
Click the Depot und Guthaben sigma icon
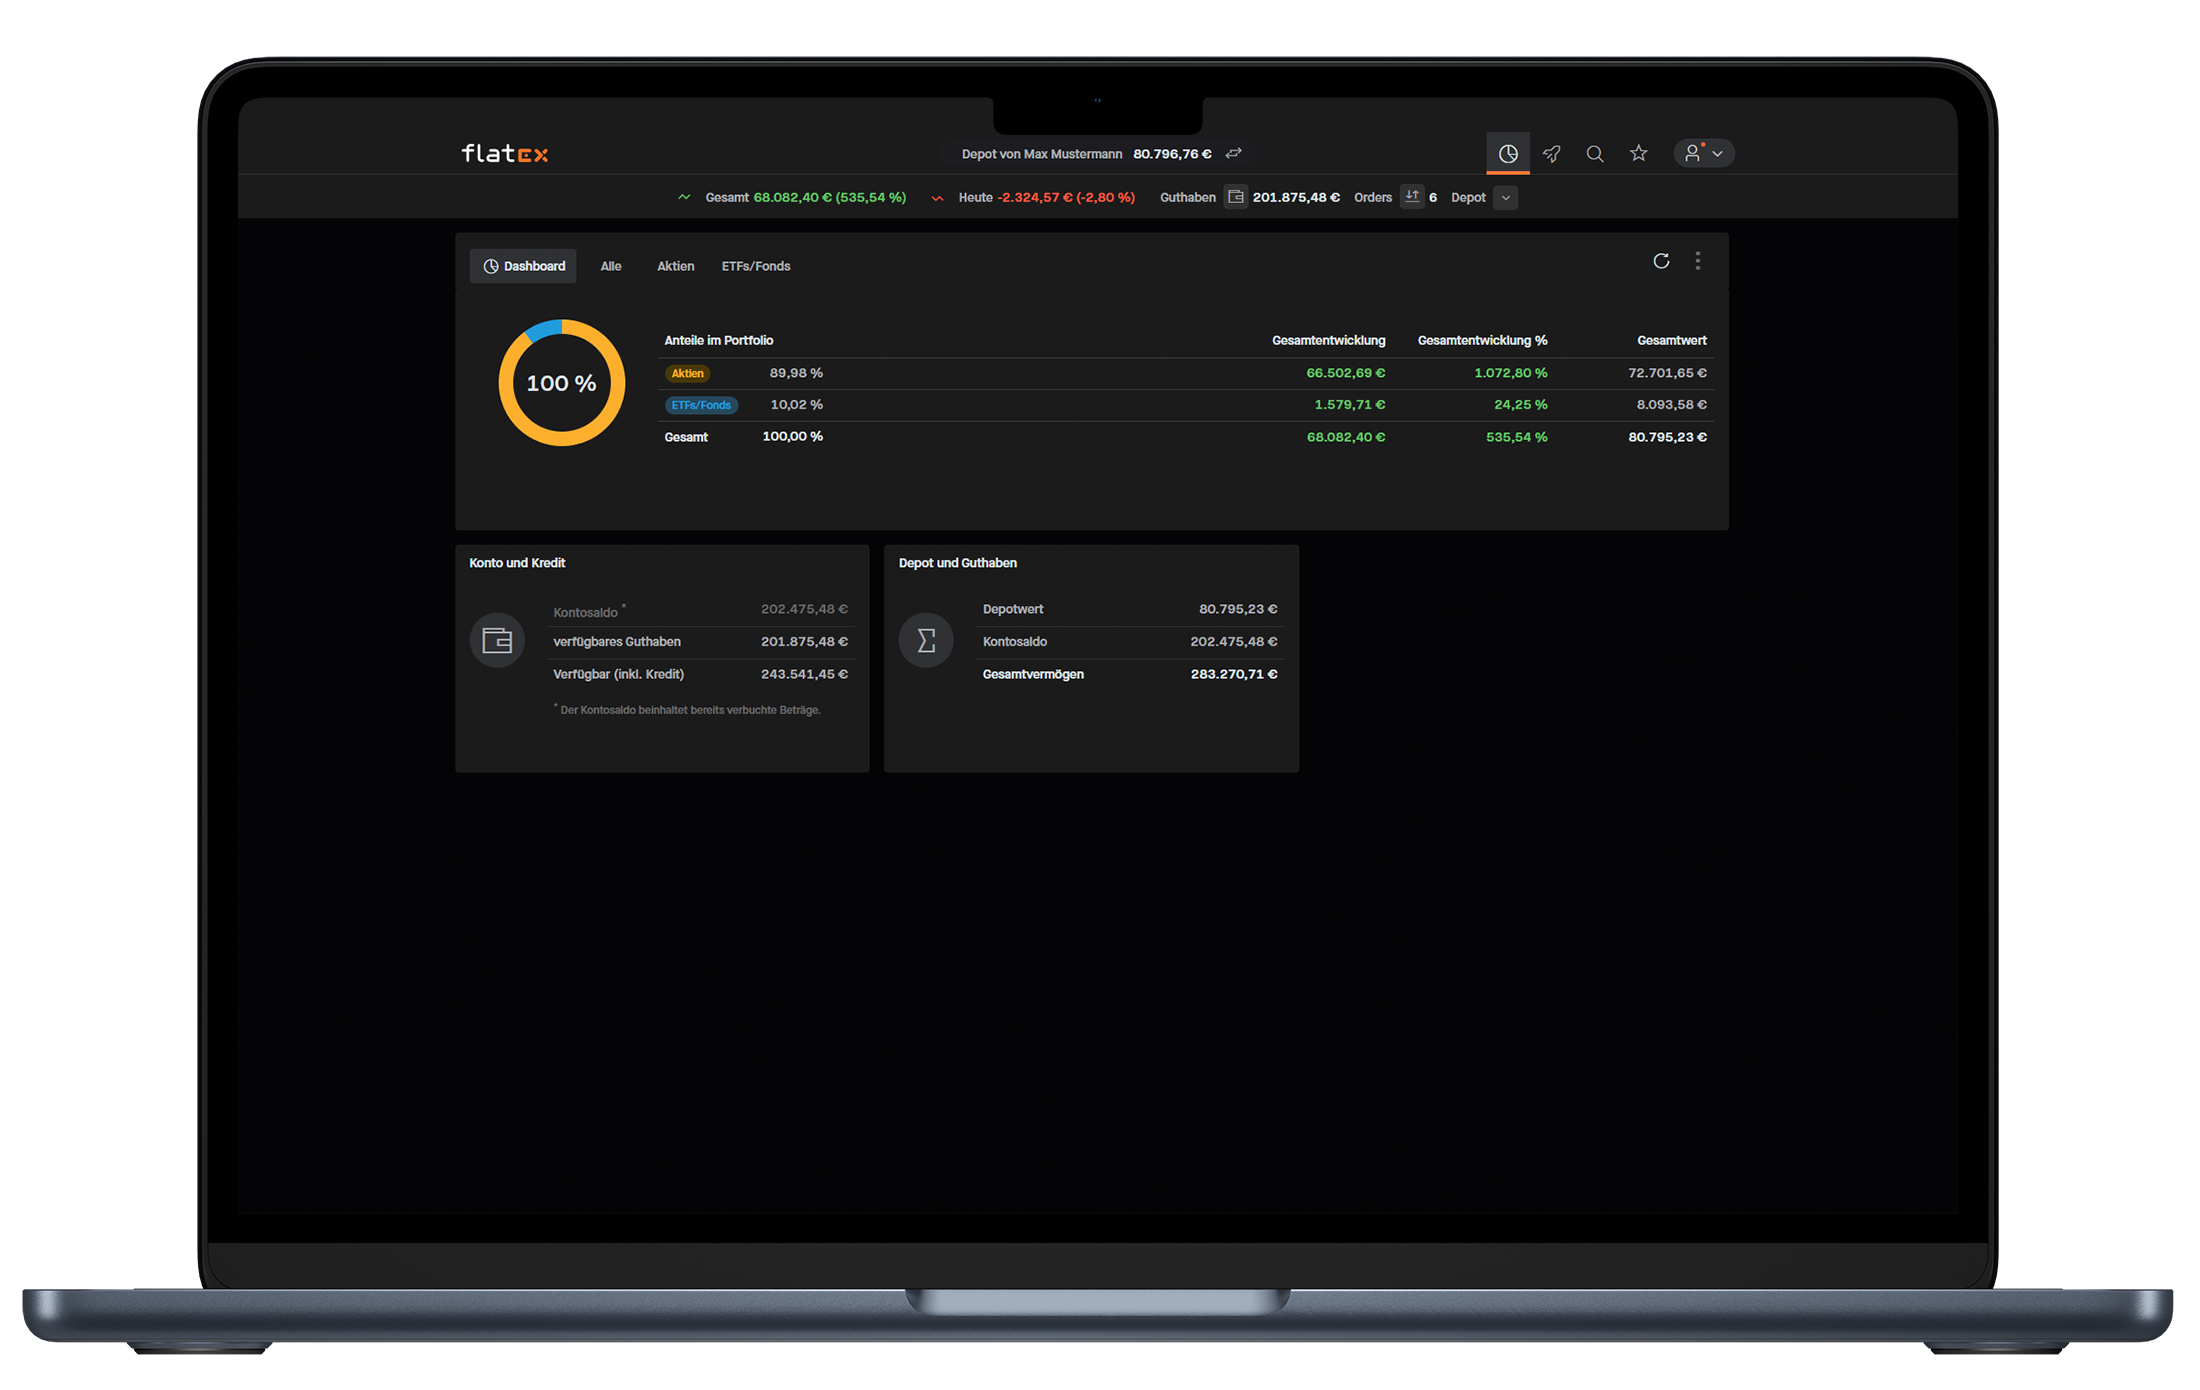point(926,640)
